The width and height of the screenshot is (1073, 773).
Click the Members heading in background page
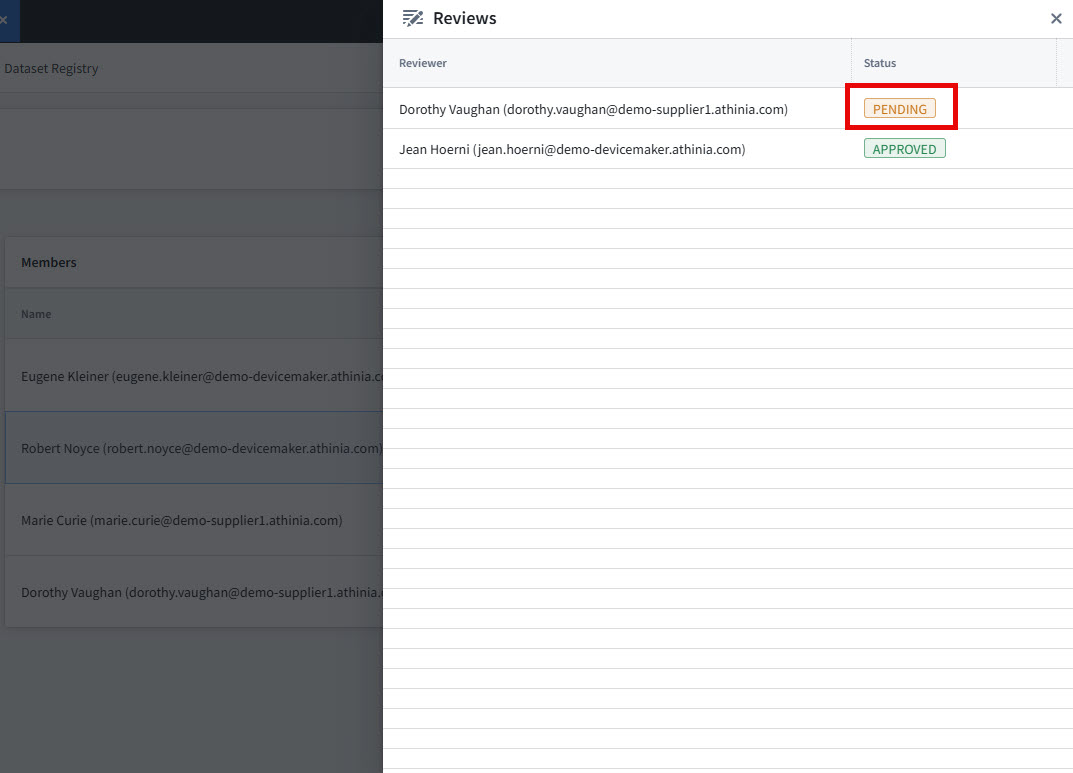pyautogui.click(x=49, y=263)
